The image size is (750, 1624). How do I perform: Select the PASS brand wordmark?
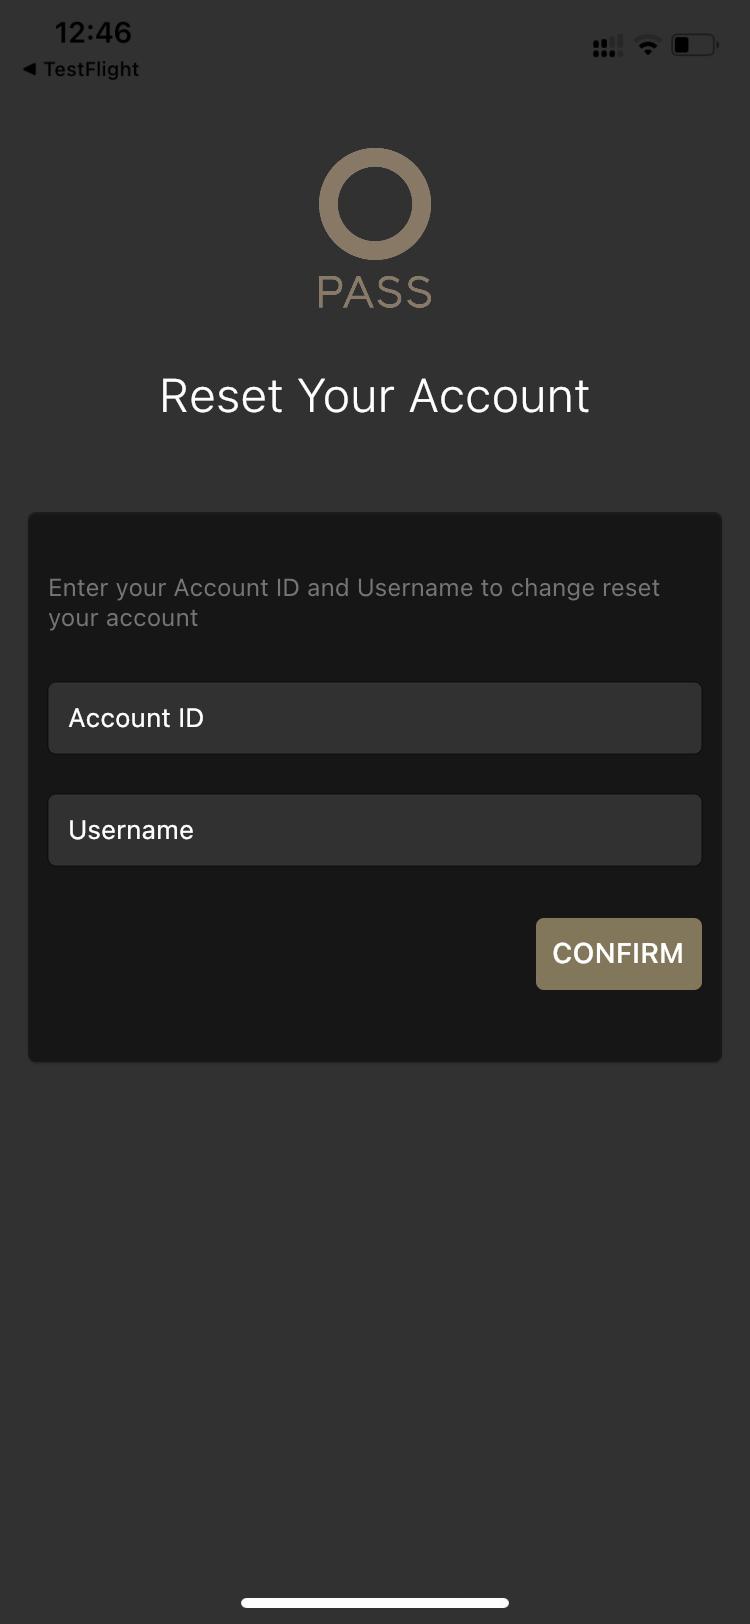coord(374,293)
